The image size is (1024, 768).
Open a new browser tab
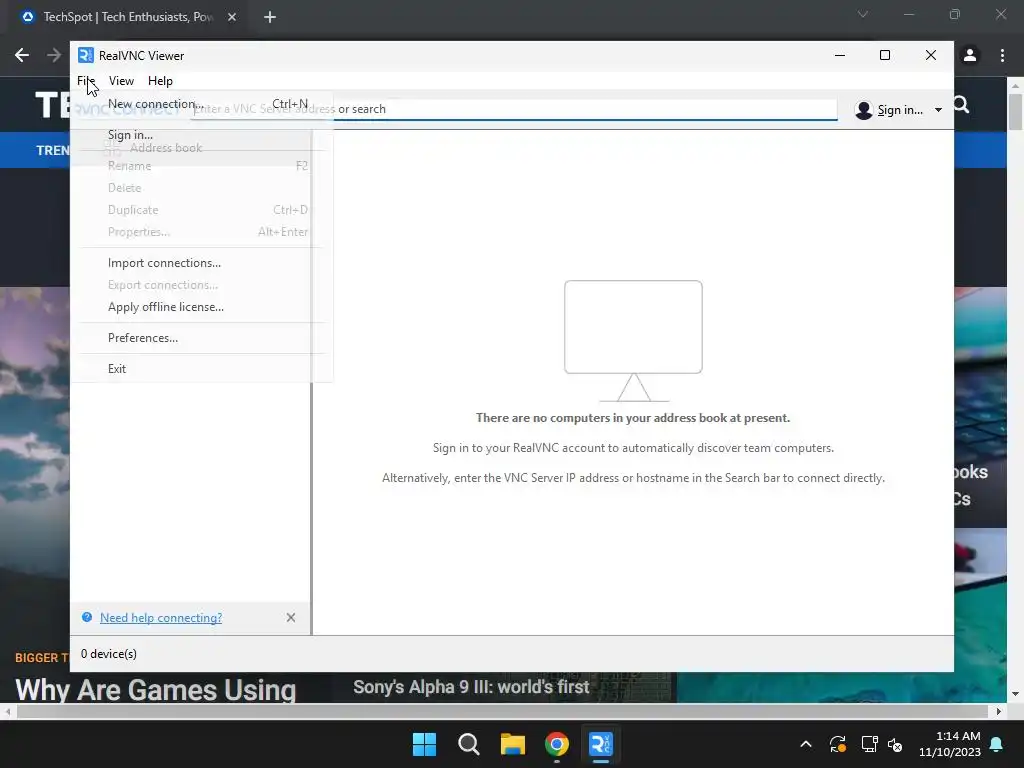(270, 17)
